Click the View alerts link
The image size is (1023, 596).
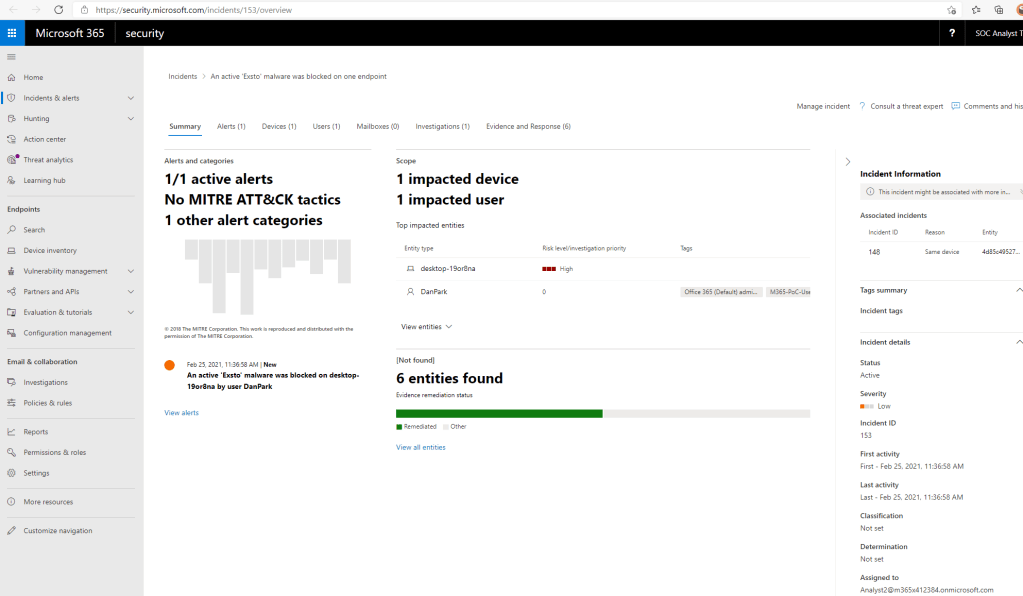181,412
